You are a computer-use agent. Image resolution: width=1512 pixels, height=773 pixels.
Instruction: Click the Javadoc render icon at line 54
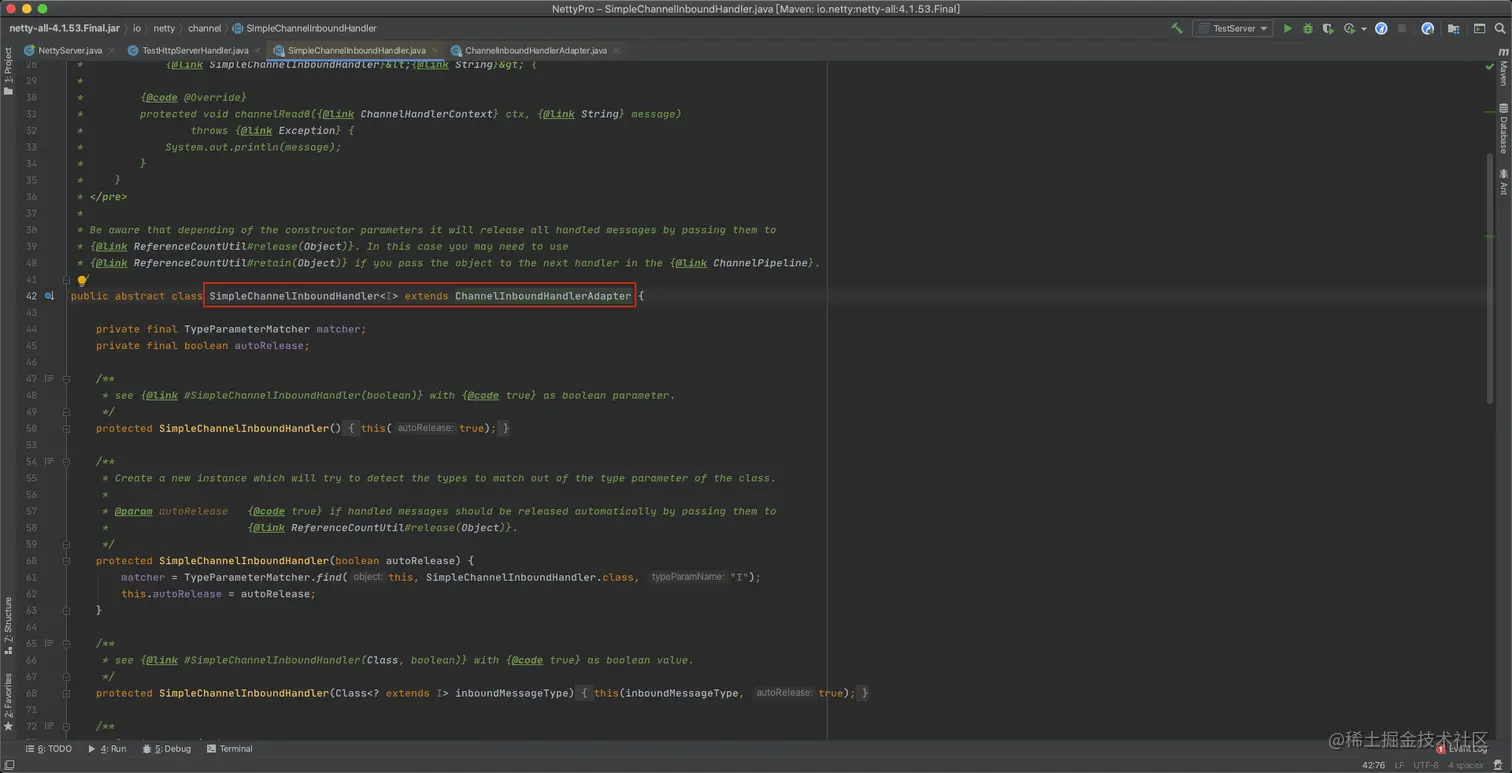[48, 462]
